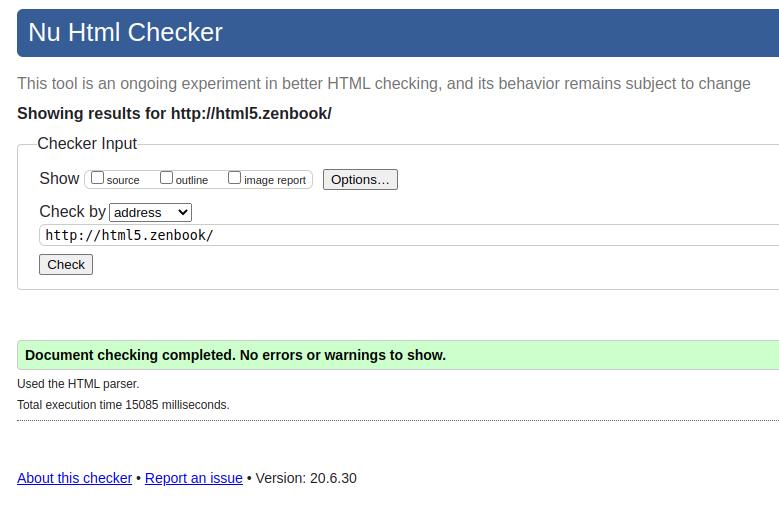Click the Version 20.6.30 text

coord(306,478)
